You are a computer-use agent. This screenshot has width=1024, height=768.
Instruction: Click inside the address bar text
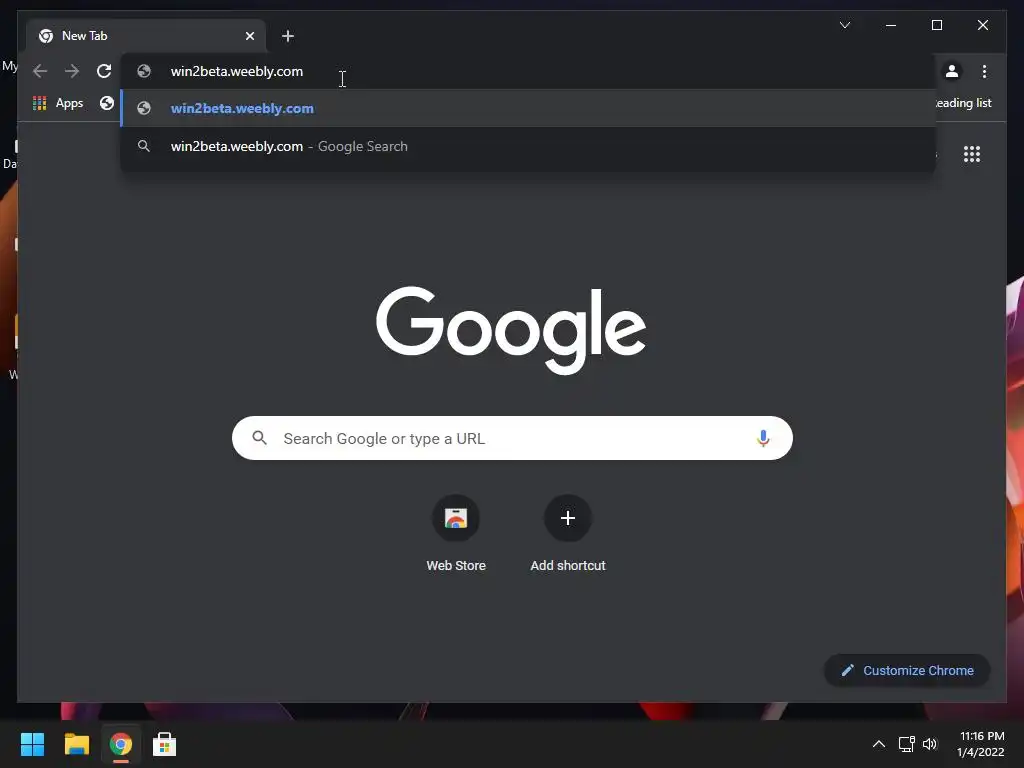pos(237,71)
